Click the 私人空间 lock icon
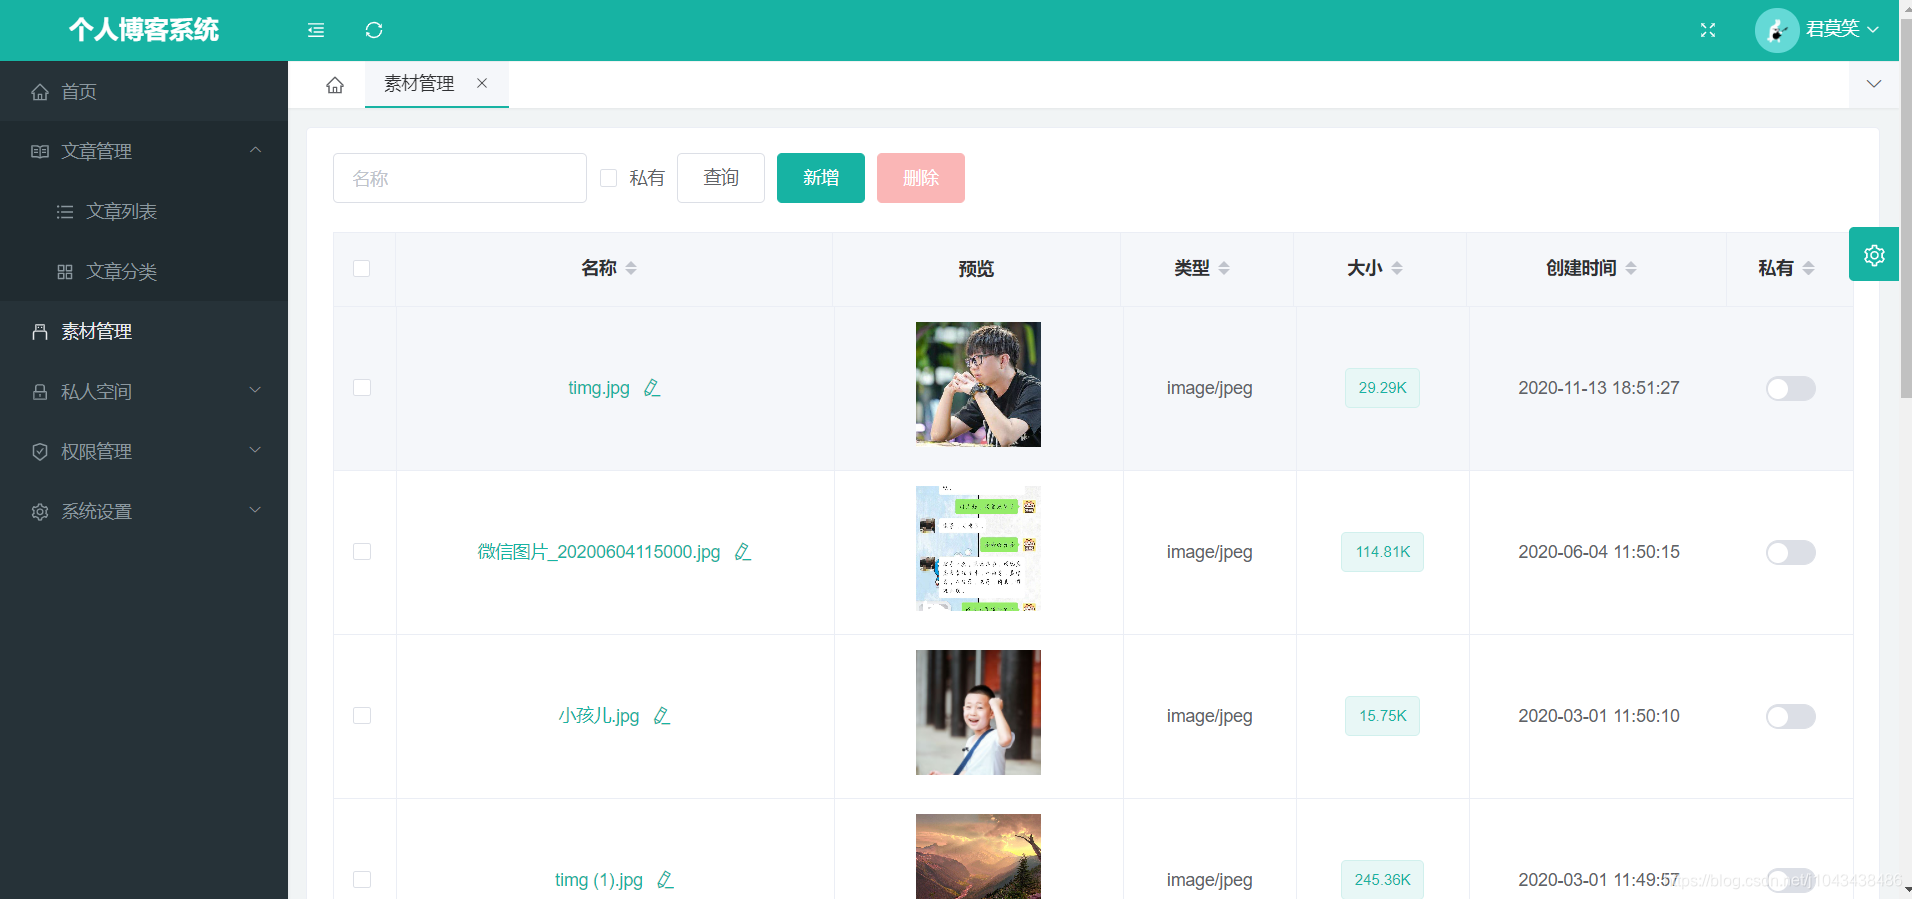Image resolution: width=1912 pixels, height=899 pixels. (40, 392)
